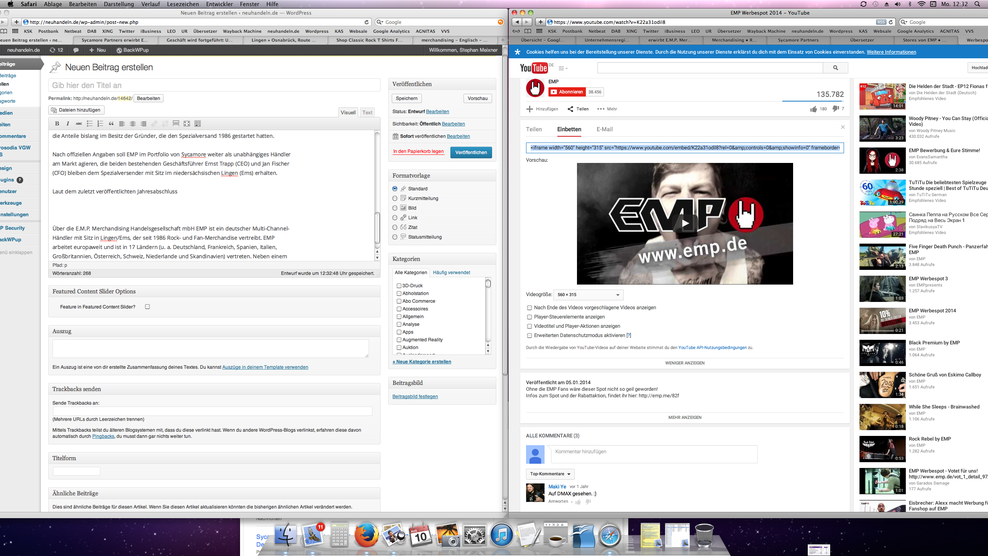Enable erweiterten Datenschutzmodus option
The height and width of the screenshot is (556, 988).
coord(529,335)
